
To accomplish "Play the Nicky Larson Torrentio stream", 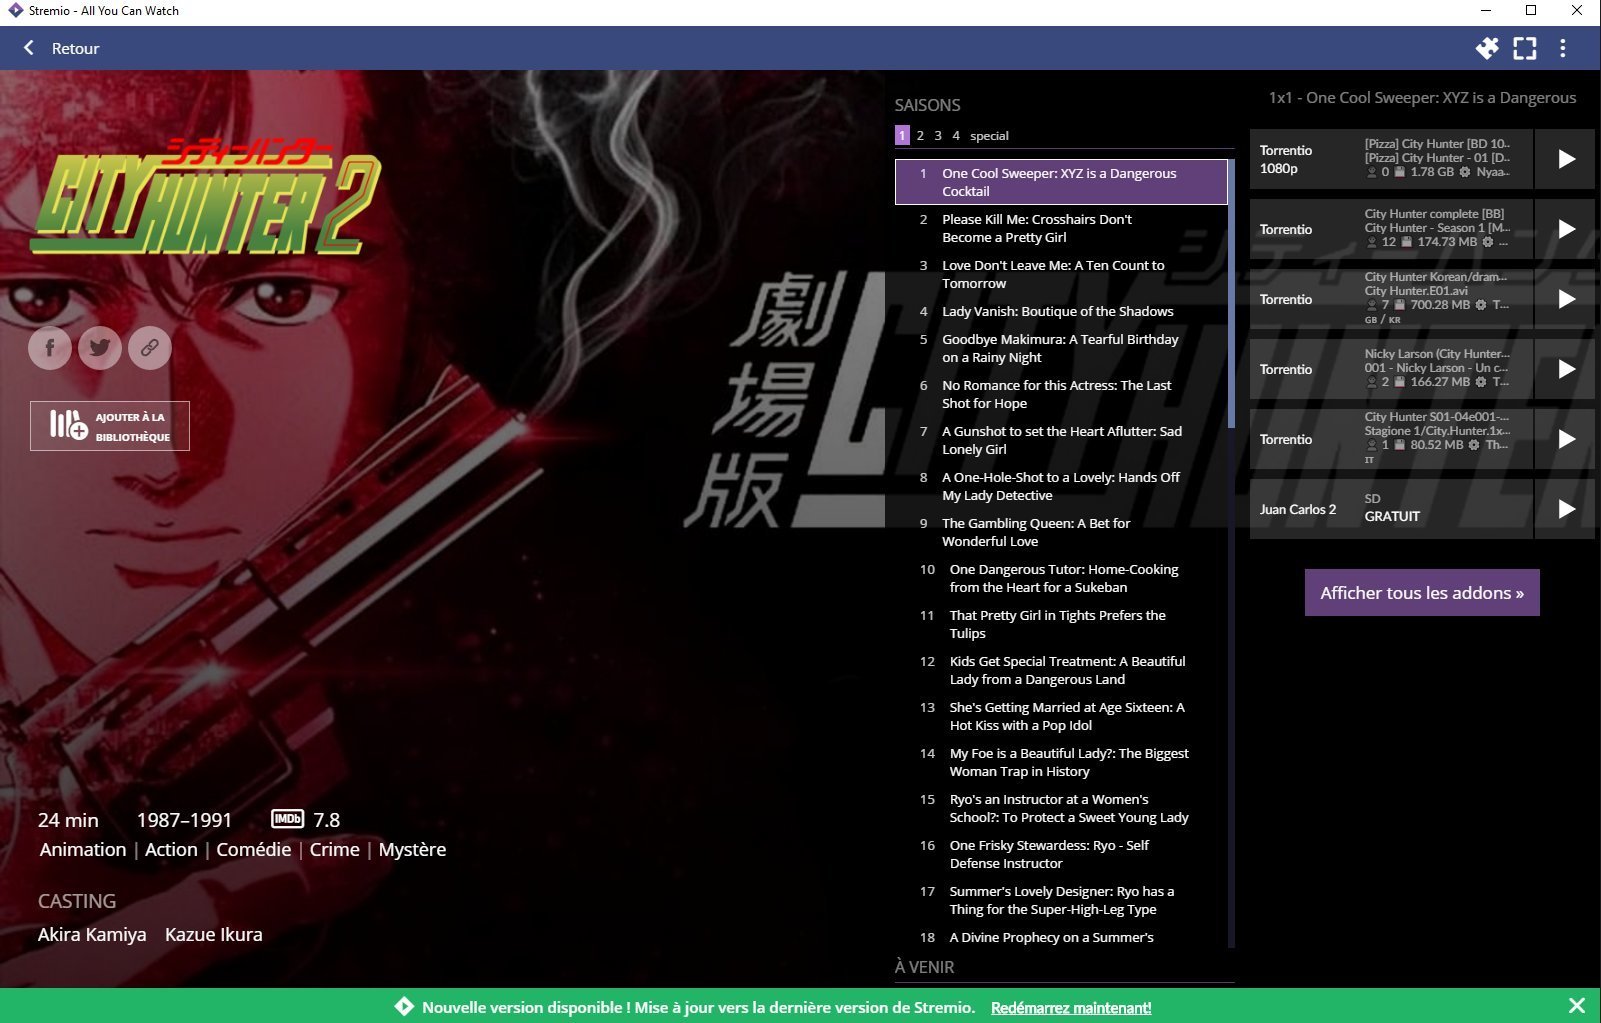I will 1566,369.
